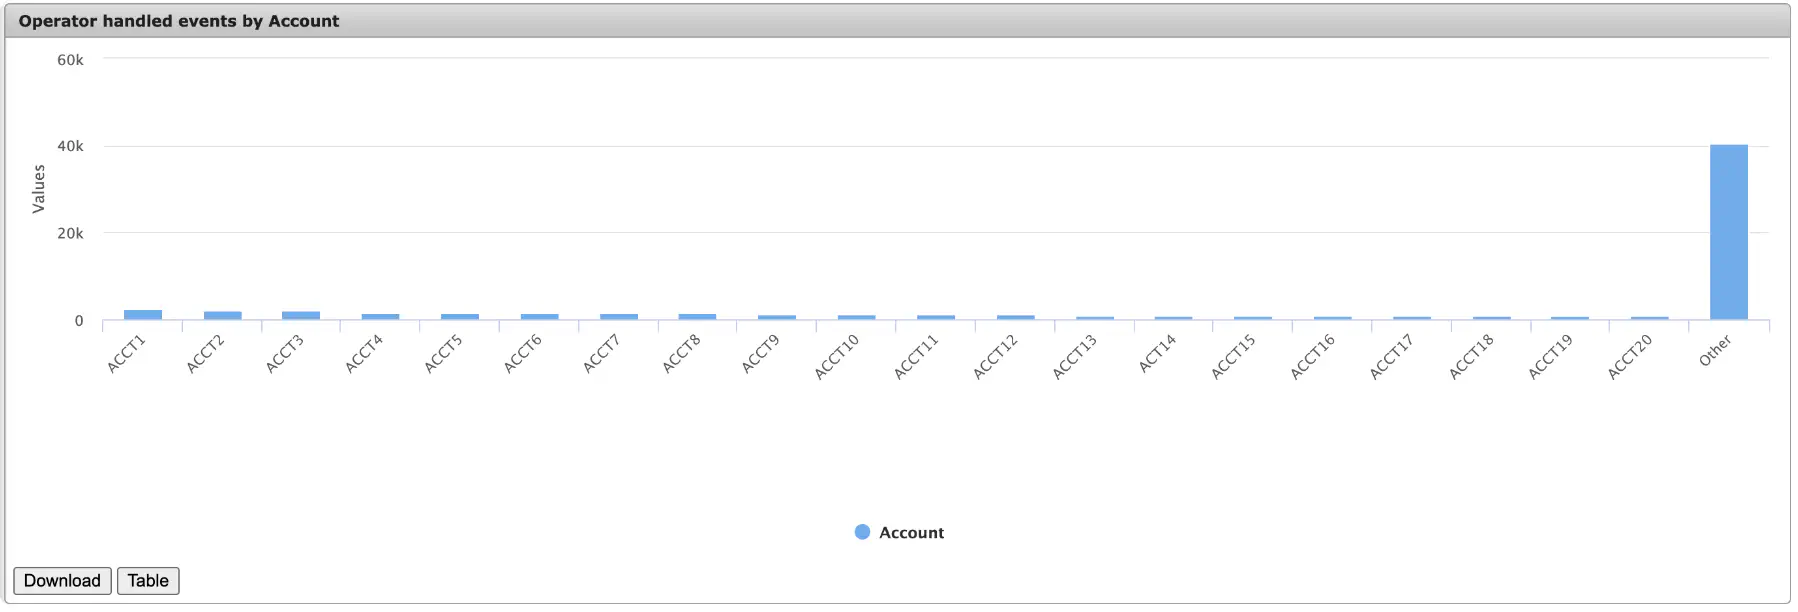Screen dimensions: 1798x612
Task: Click the ACCT19 axis label
Action: coord(1551,358)
